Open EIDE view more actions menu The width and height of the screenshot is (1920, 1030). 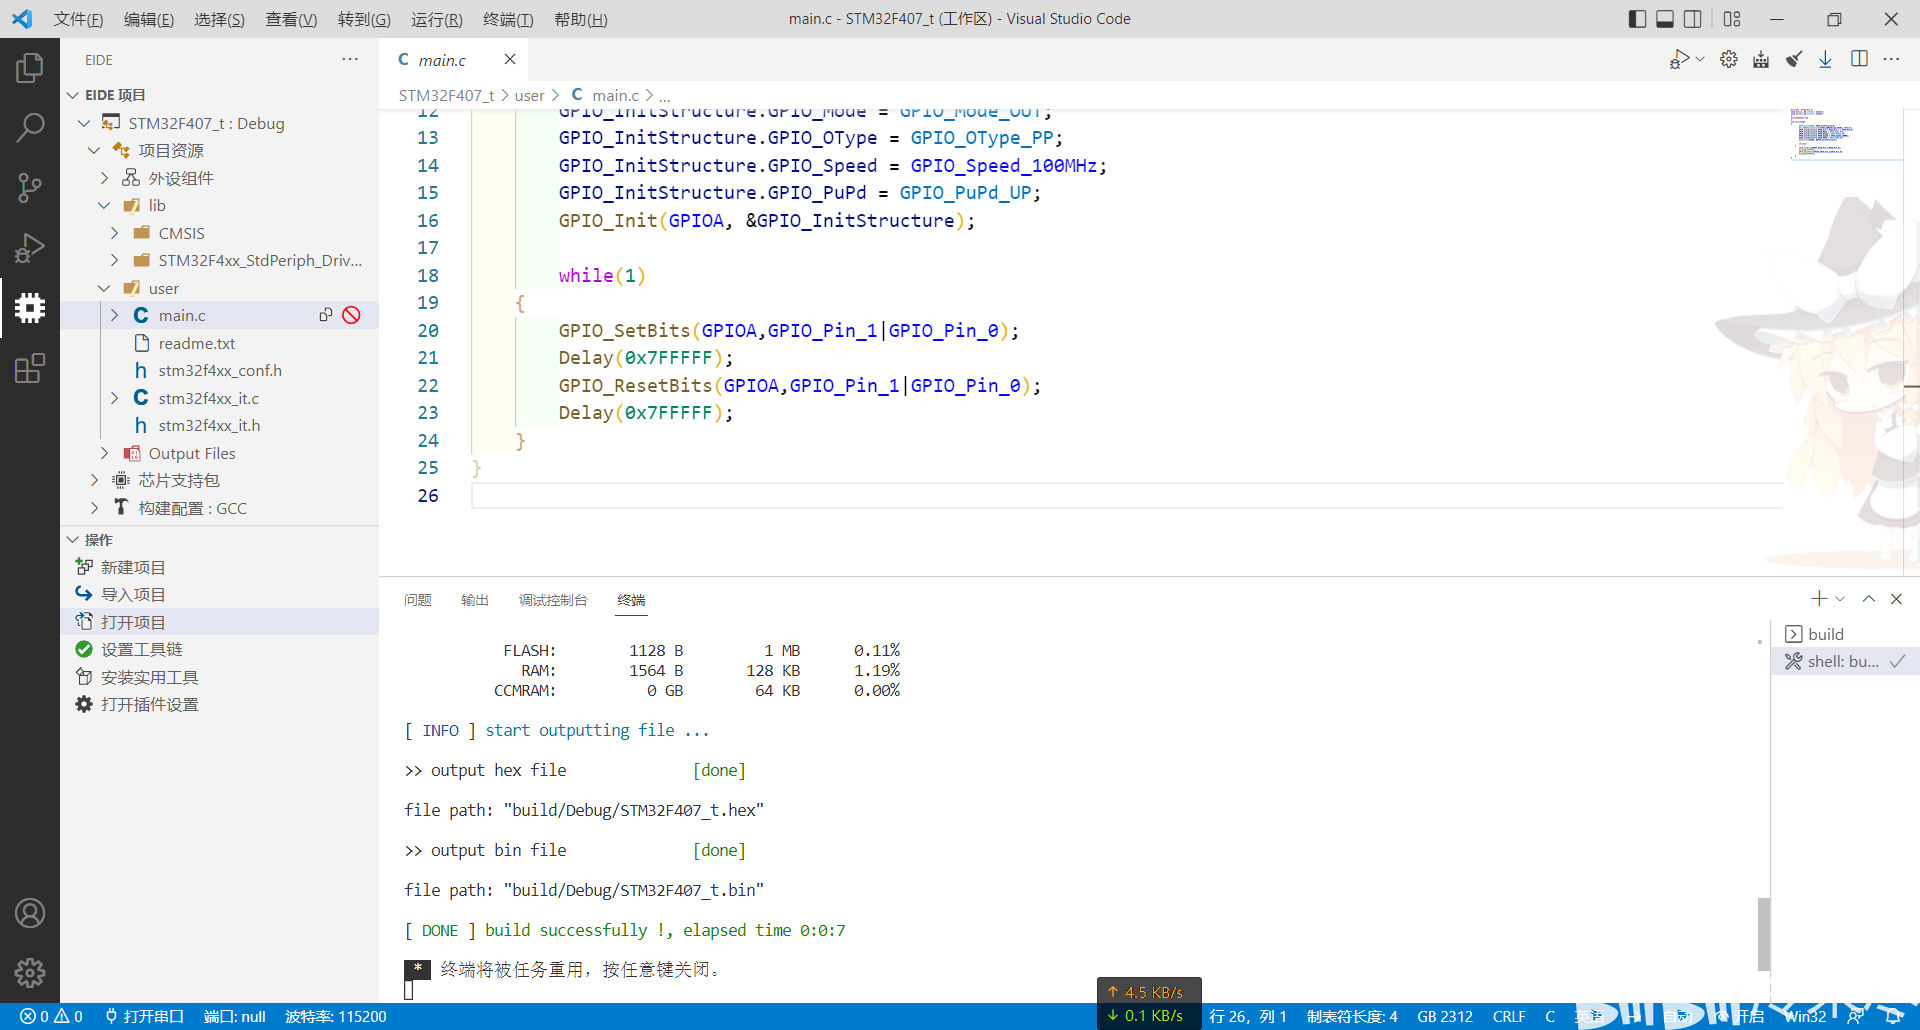click(350, 60)
